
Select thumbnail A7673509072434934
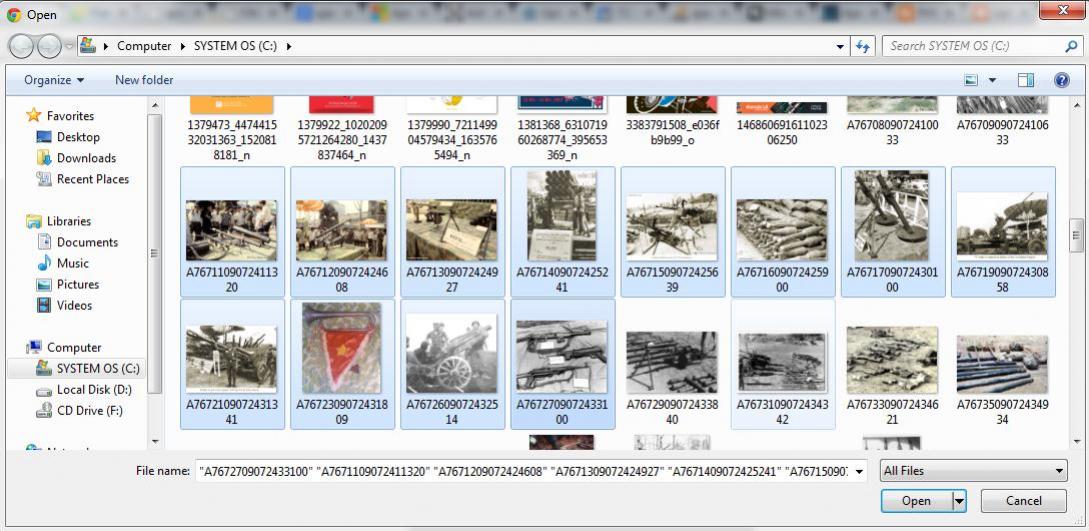1003,364
